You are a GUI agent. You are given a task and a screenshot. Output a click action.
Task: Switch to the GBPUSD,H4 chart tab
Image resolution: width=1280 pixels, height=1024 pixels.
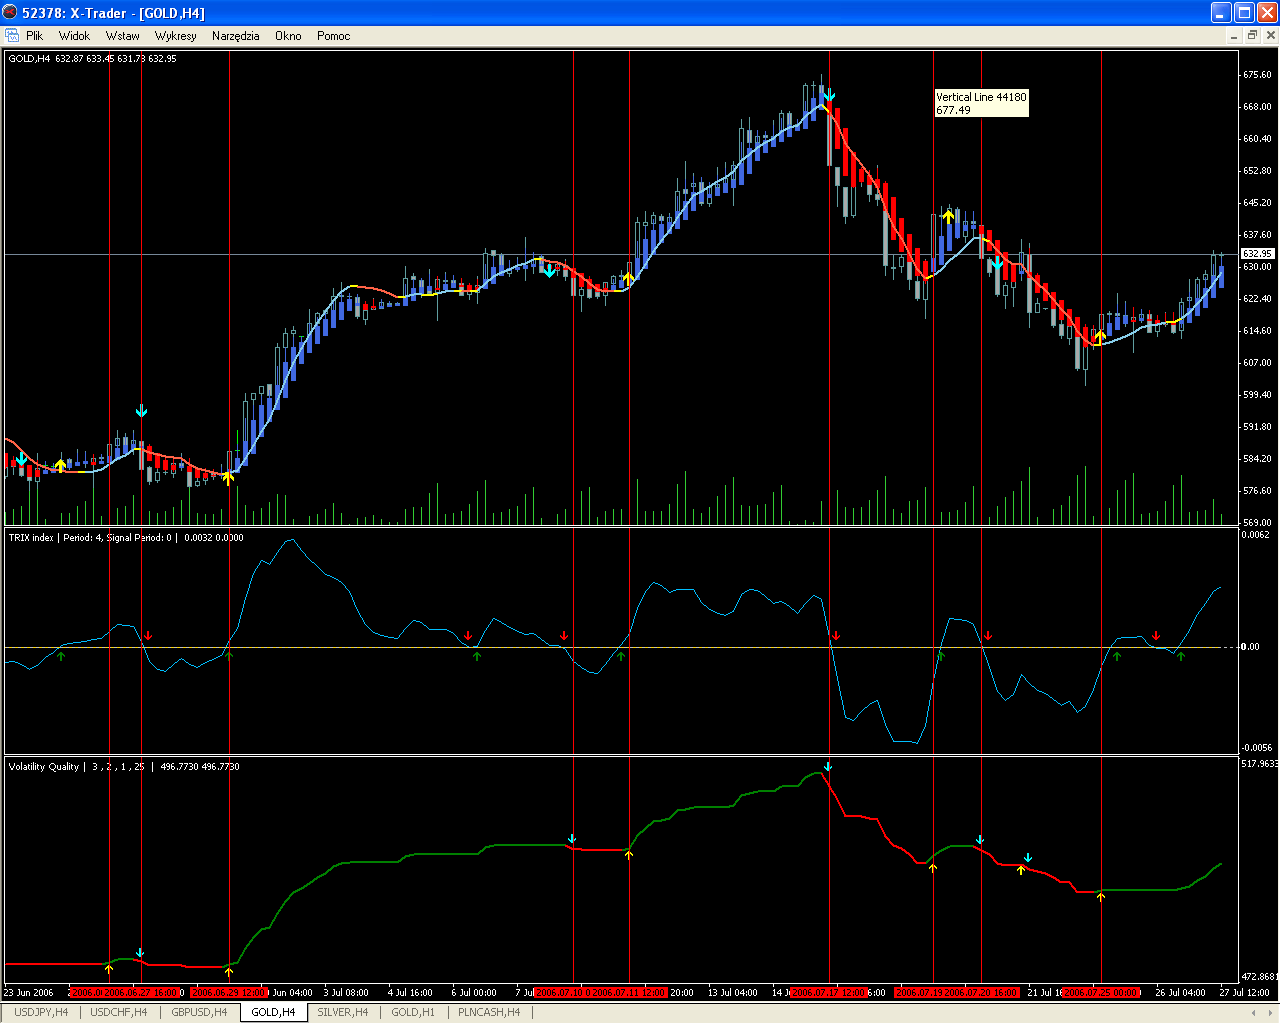[199, 1012]
